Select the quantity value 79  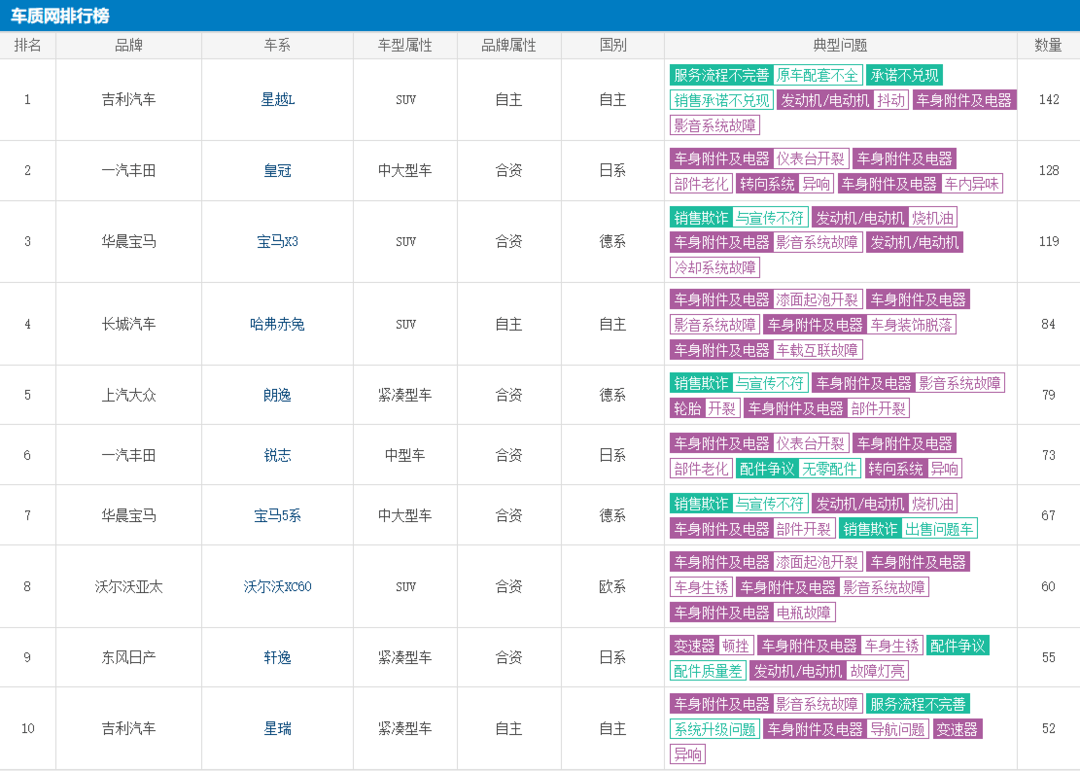pos(1048,395)
